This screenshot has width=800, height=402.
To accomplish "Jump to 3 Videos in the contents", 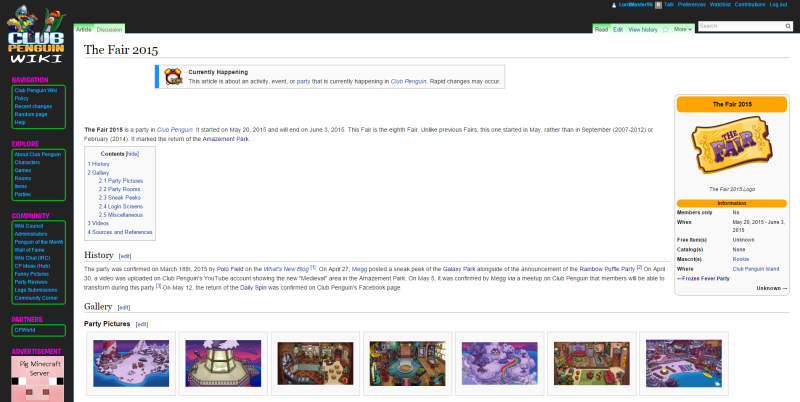I will coord(98,223).
